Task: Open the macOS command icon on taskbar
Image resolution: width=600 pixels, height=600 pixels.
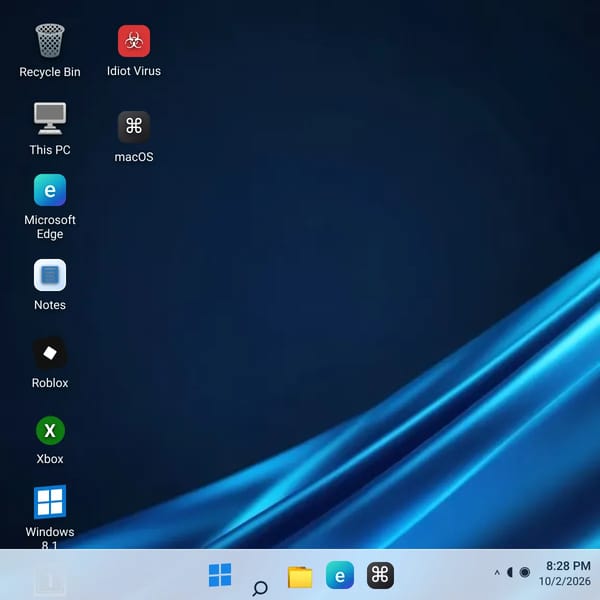Action: pyautogui.click(x=380, y=575)
